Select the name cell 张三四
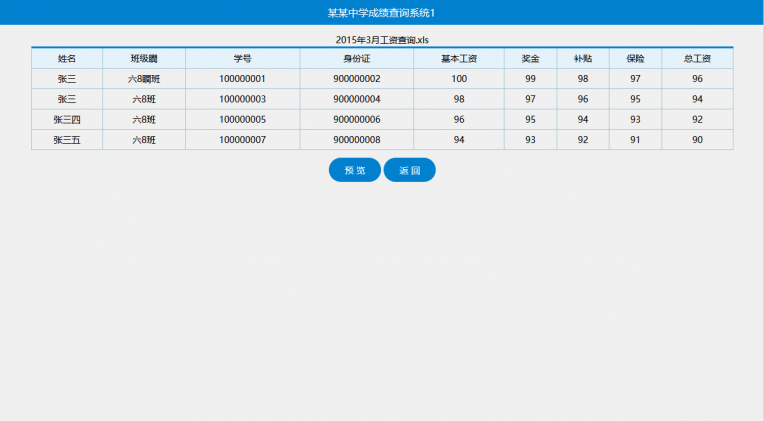 tap(67, 119)
